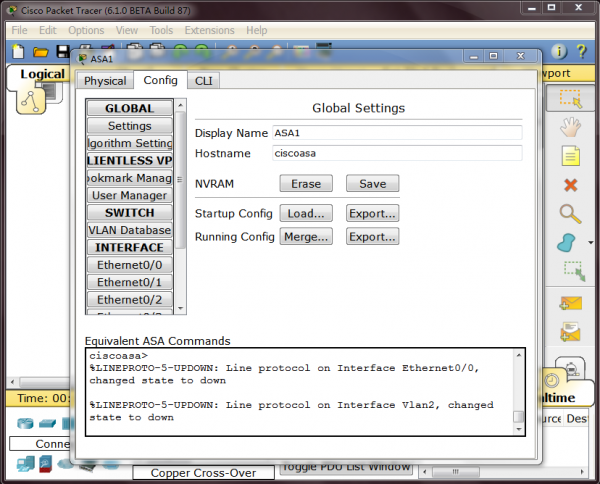Click ASA commands box scroll up arrow
600x484 pixels.
(518, 355)
